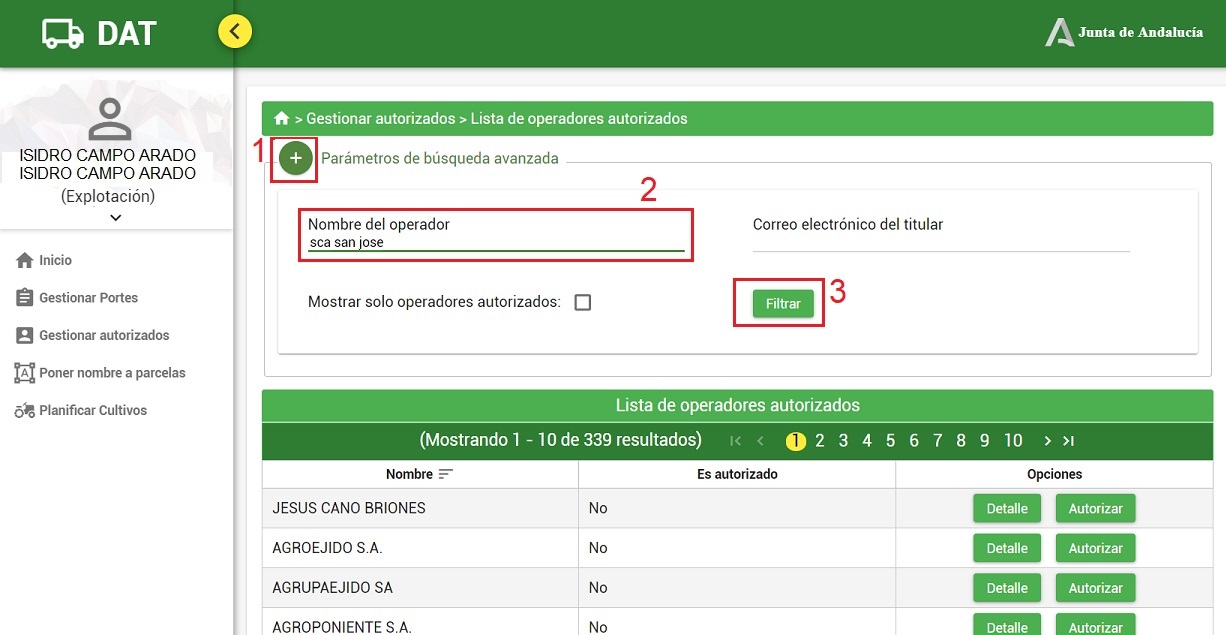1226x635 pixels.
Task: Focus the Nombre del operador field
Action: tap(496, 235)
